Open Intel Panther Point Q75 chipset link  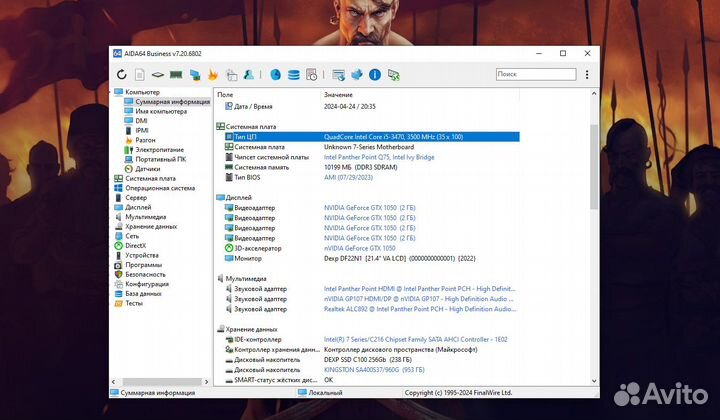pyautogui.click(x=379, y=157)
